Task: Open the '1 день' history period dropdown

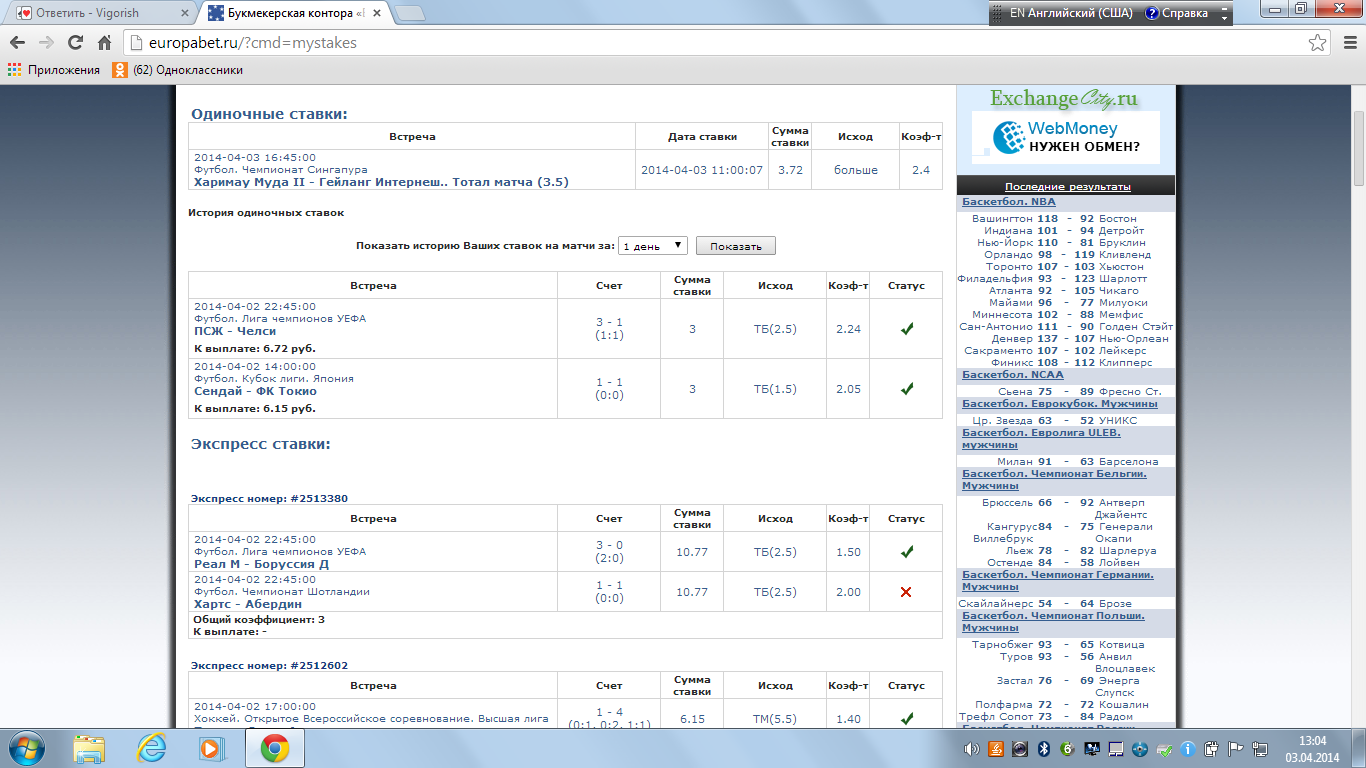Action: 652,246
